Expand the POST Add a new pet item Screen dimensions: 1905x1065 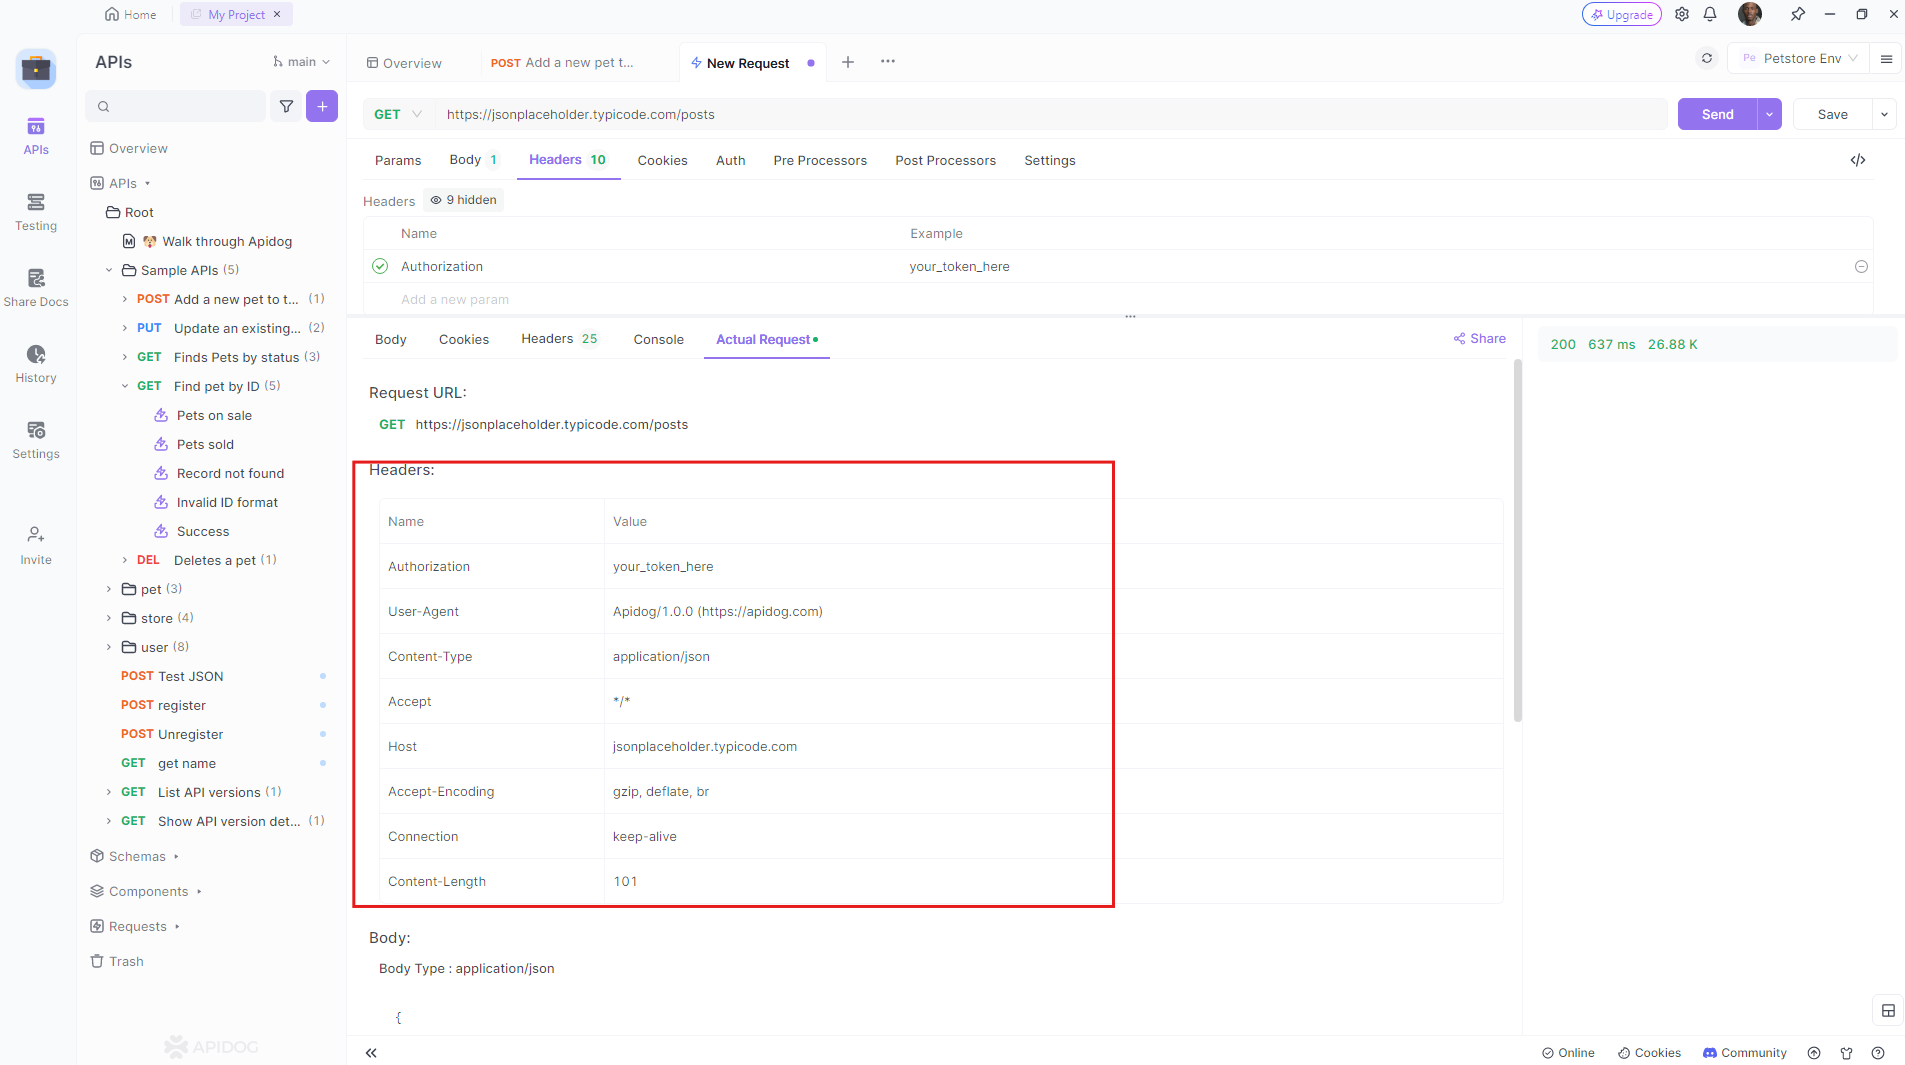(125, 299)
